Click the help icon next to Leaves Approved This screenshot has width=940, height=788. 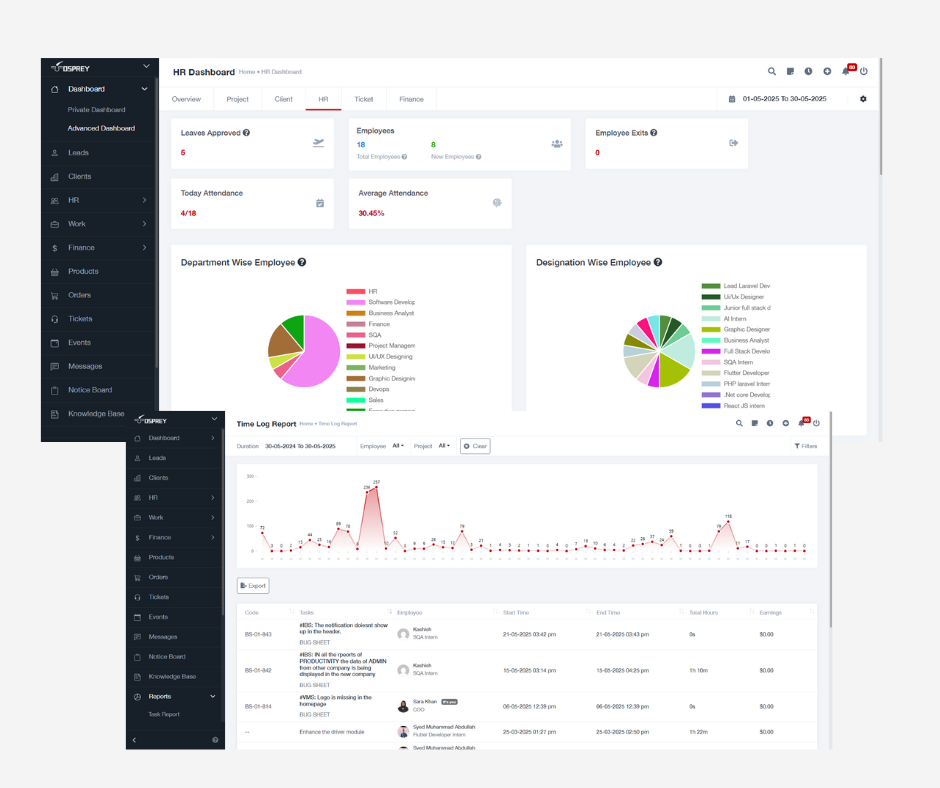pyautogui.click(x=246, y=133)
